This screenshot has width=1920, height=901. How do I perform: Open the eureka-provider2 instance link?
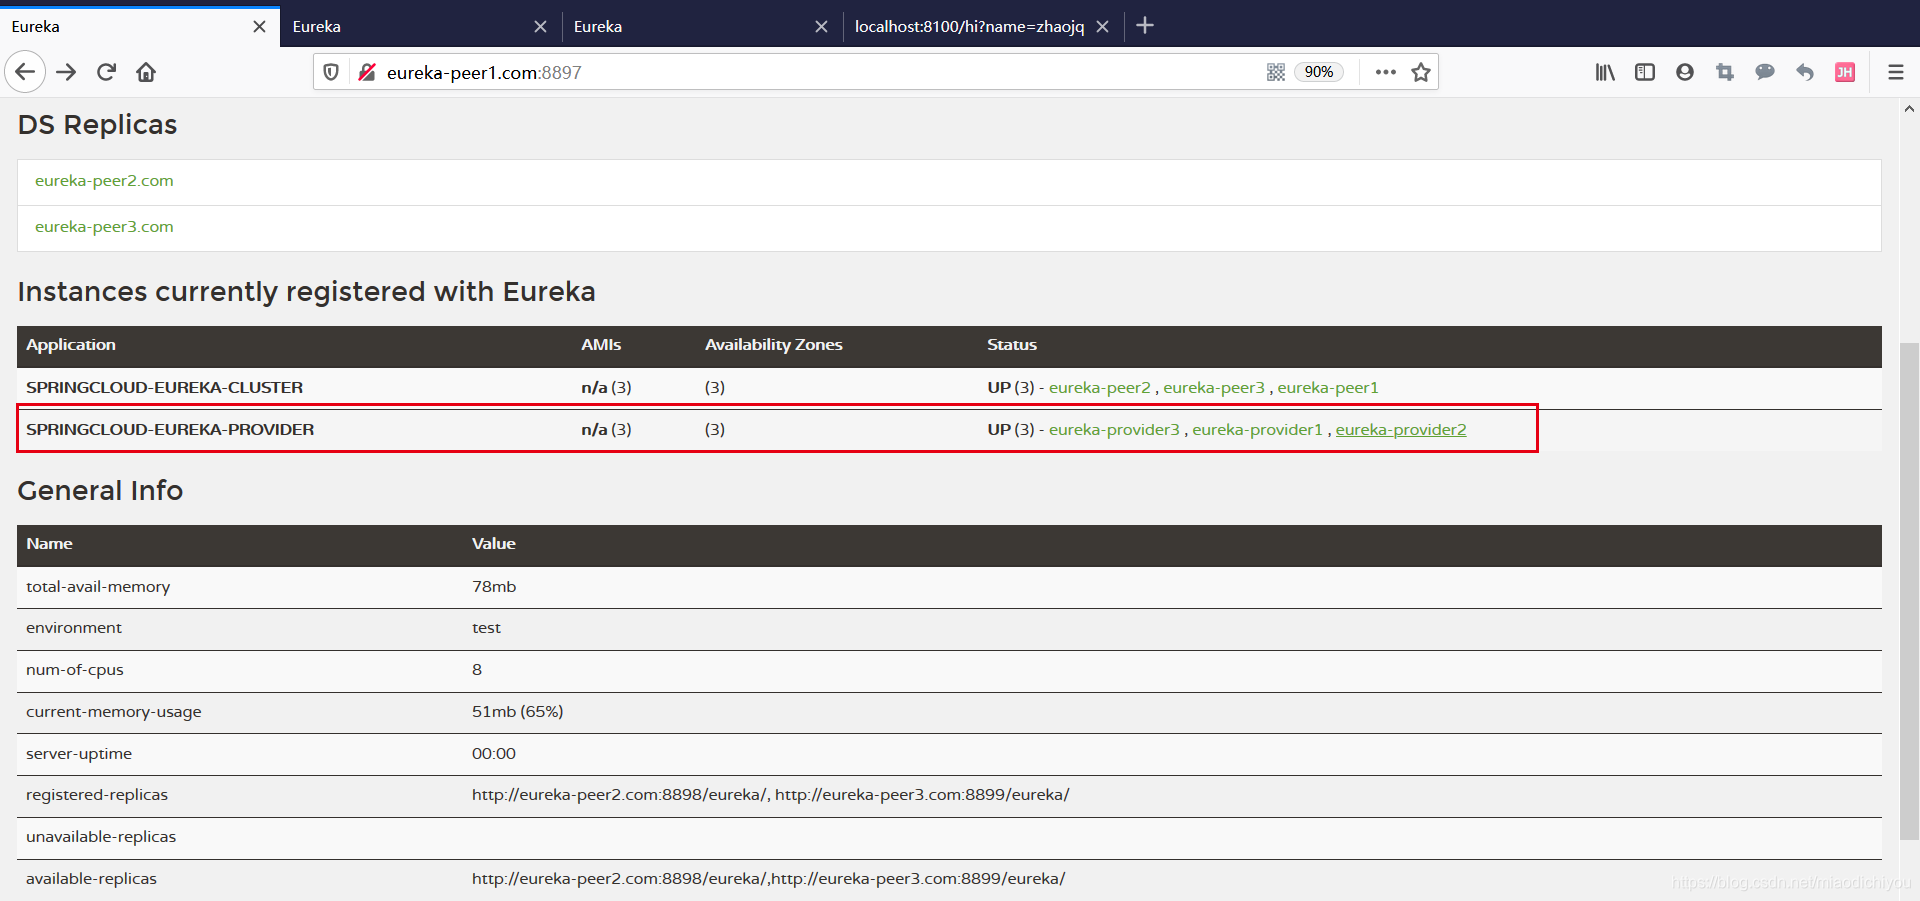(1401, 430)
